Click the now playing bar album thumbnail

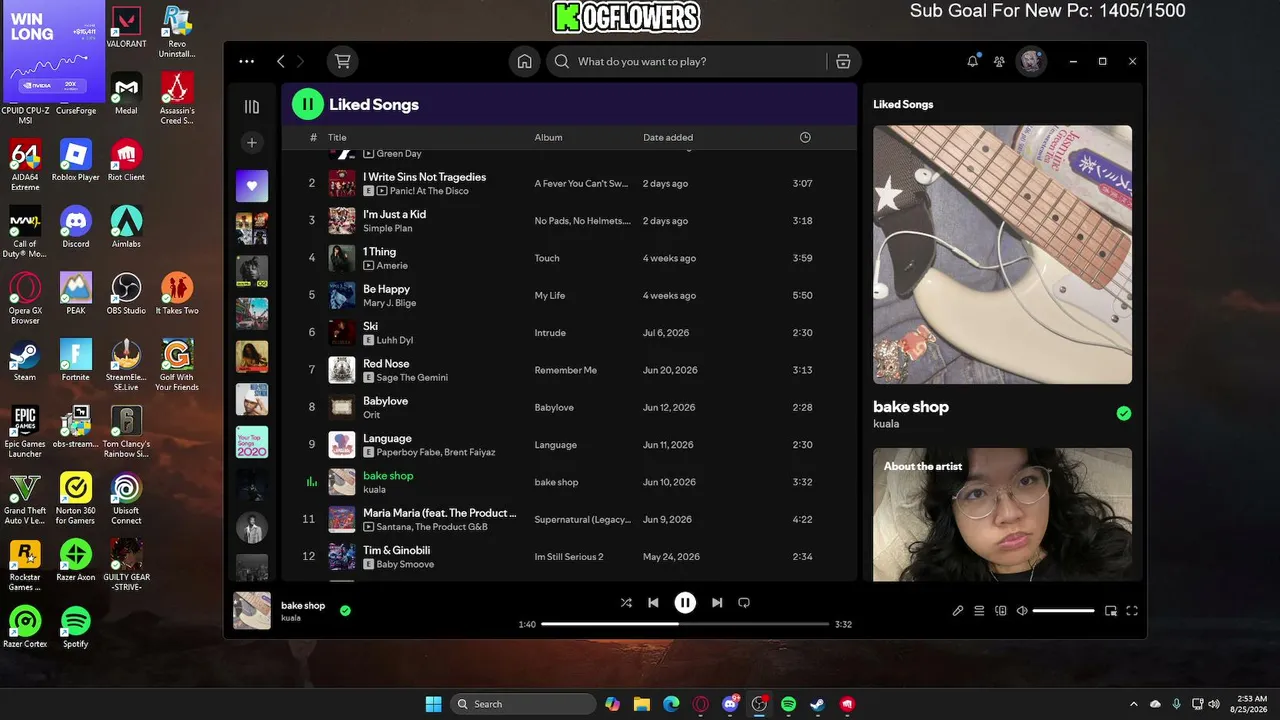click(x=252, y=611)
